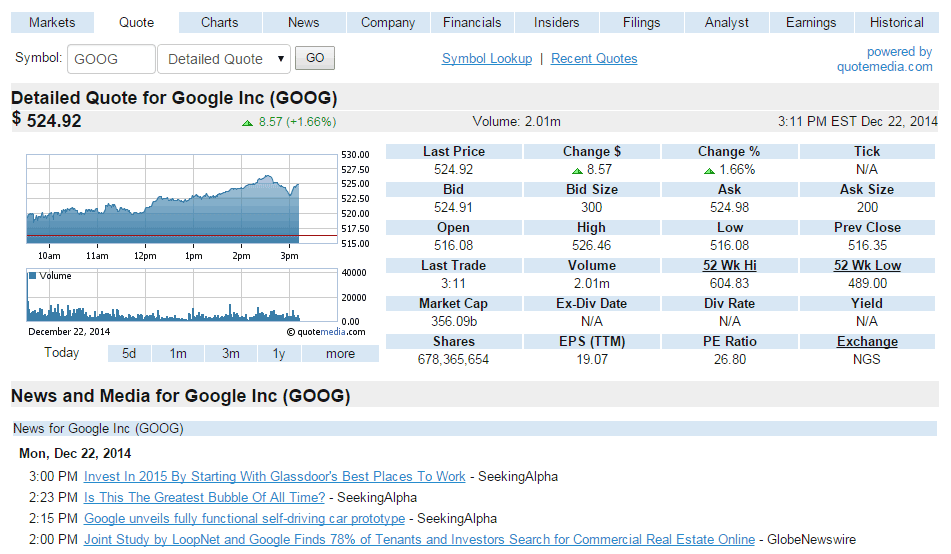Viewport: 951px width, 554px height.
Task: Click the High value 526.46
Action: (x=591, y=246)
